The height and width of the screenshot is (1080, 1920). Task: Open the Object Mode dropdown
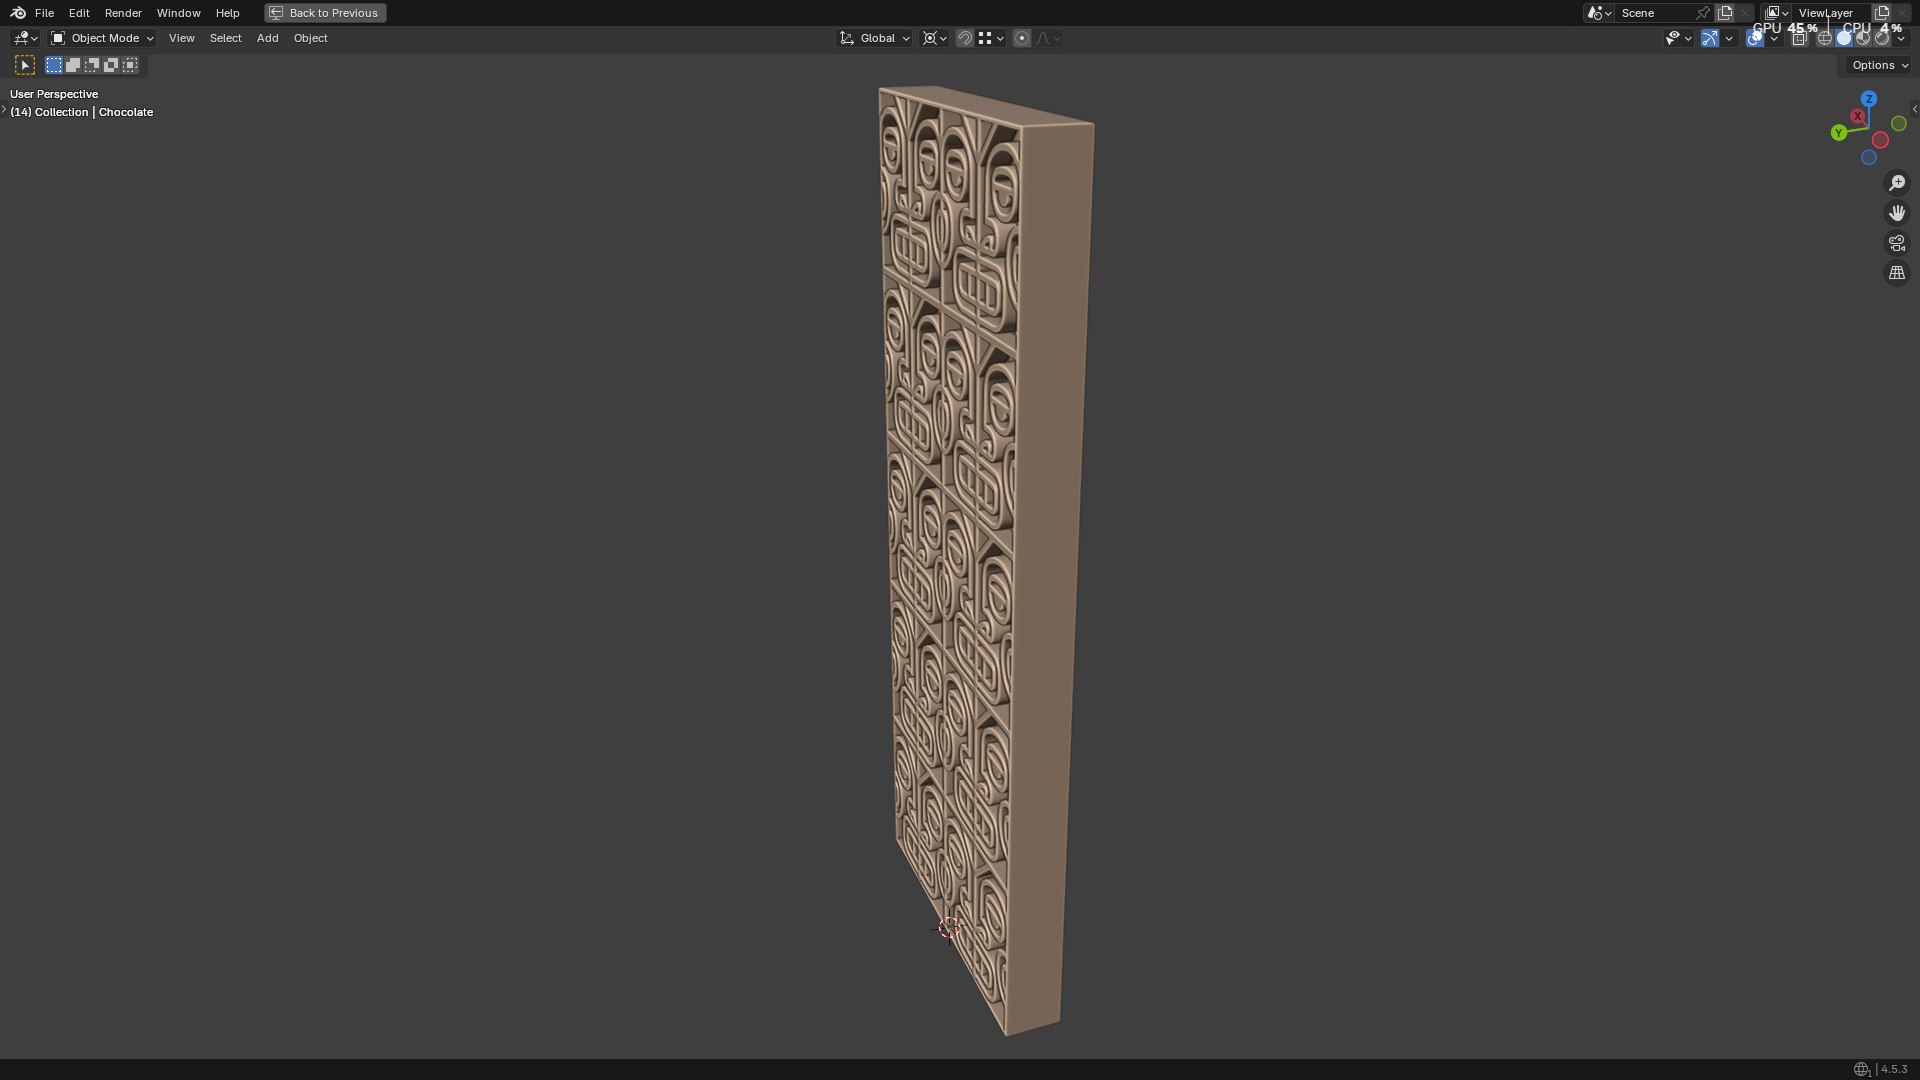pyautogui.click(x=102, y=38)
